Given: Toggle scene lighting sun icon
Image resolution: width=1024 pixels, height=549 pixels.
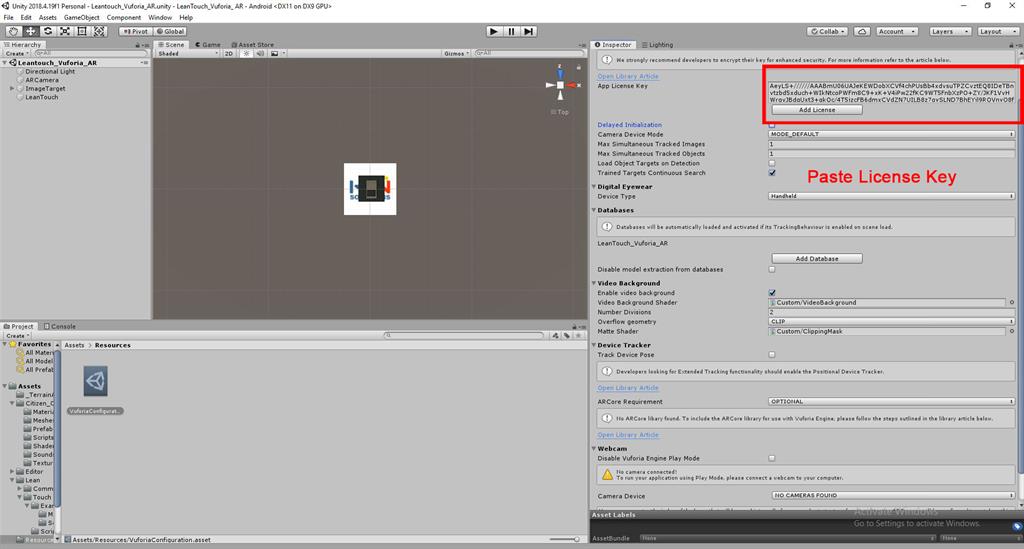Looking at the screenshot, I should coord(246,54).
